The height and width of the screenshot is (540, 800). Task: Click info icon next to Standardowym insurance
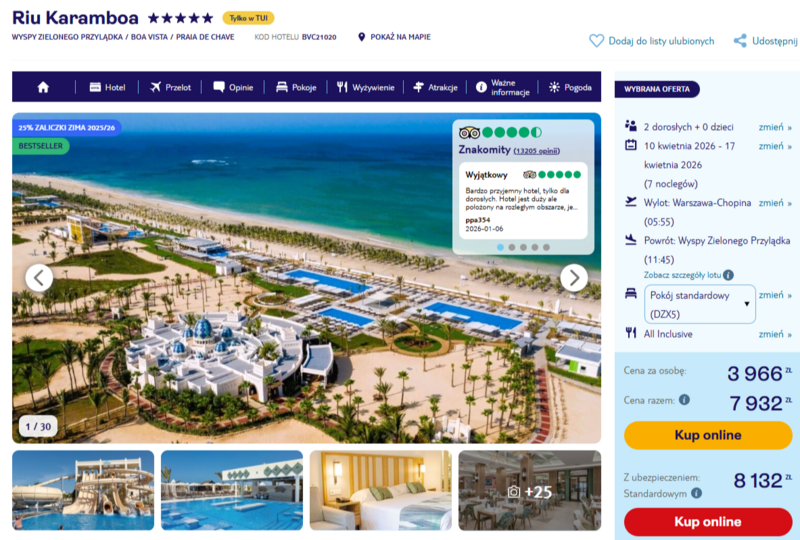(696, 493)
